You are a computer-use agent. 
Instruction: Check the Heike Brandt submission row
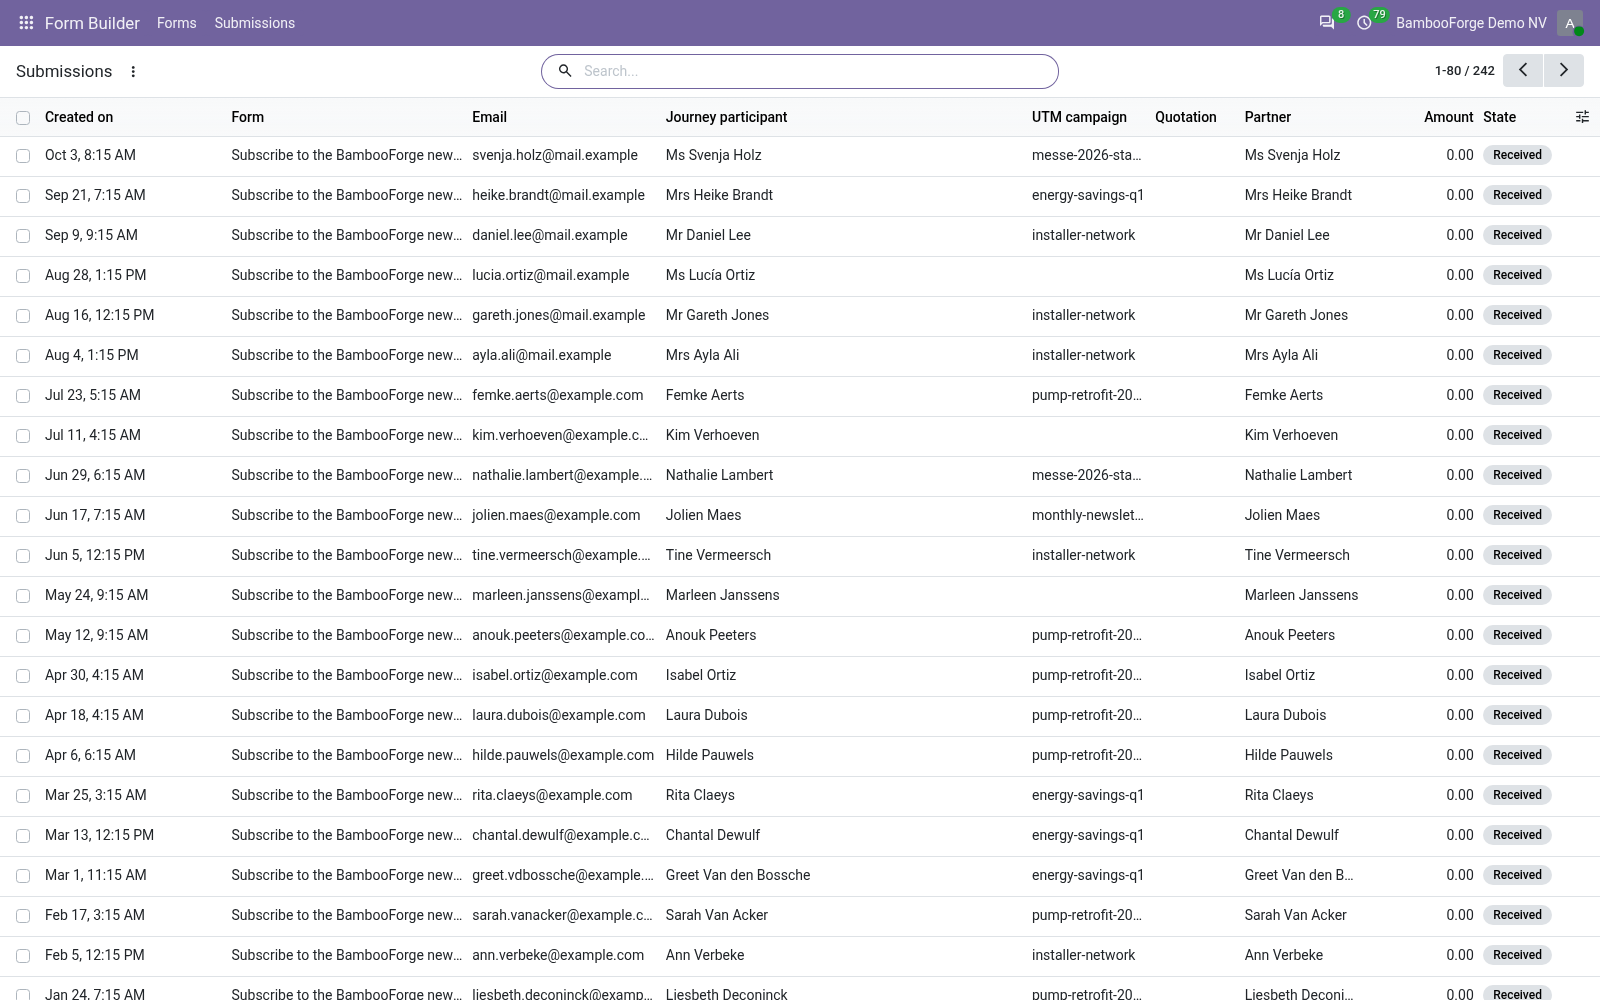point(23,196)
